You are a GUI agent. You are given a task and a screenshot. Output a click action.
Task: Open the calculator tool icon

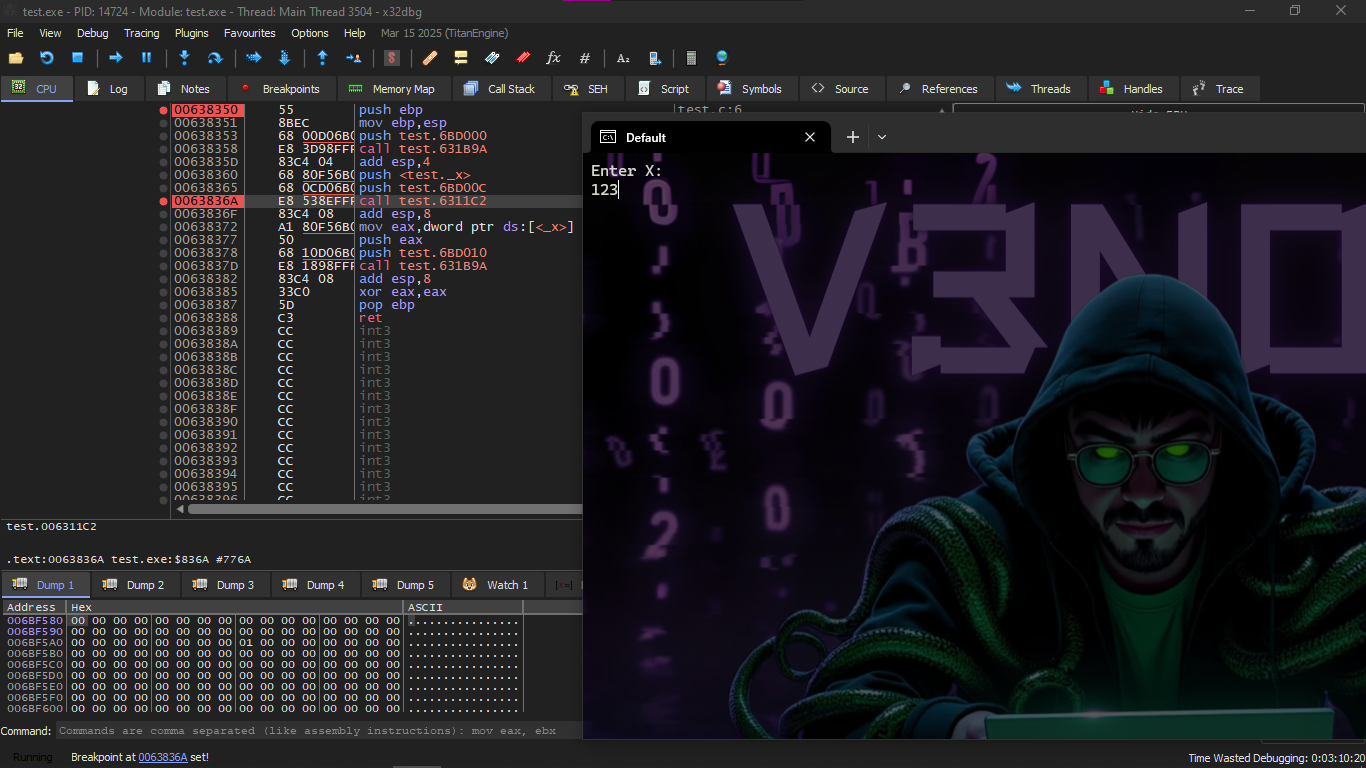[x=691, y=58]
